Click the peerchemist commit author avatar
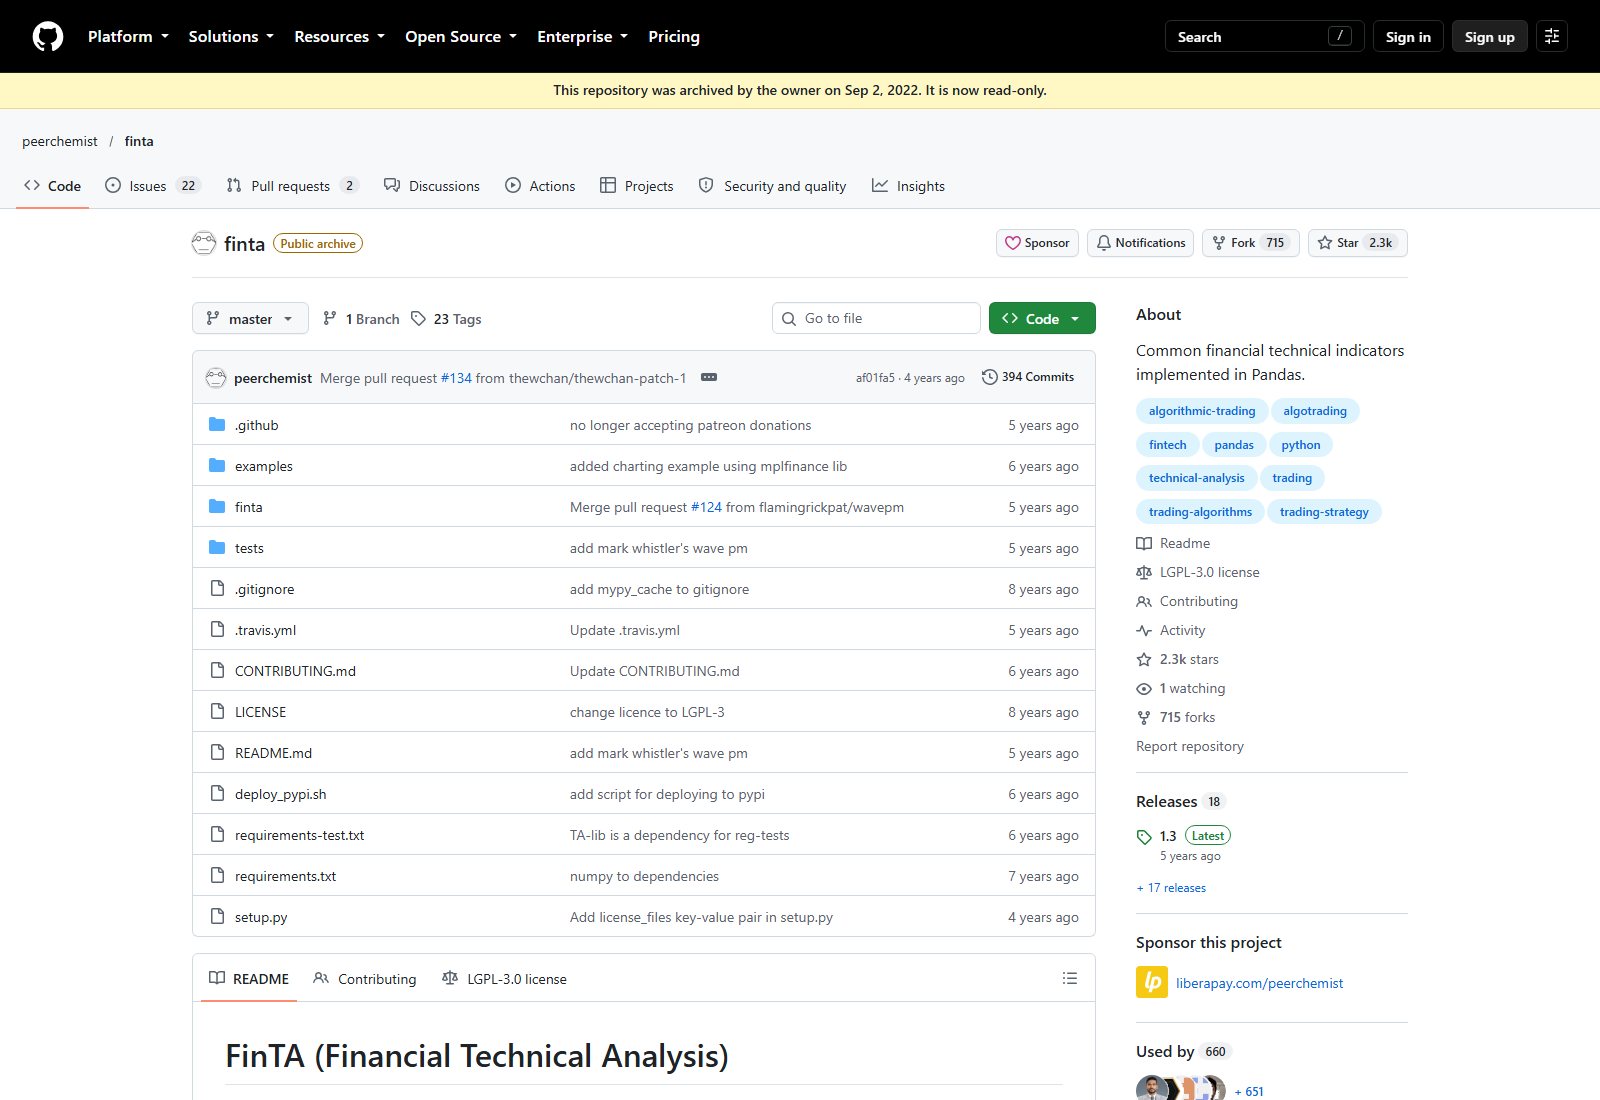 (x=216, y=377)
